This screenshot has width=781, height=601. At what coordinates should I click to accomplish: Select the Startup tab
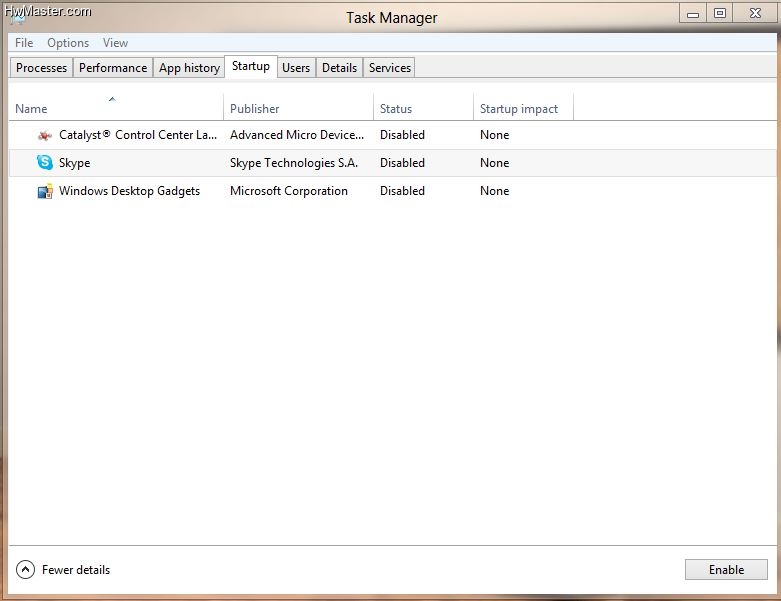tap(251, 66)
